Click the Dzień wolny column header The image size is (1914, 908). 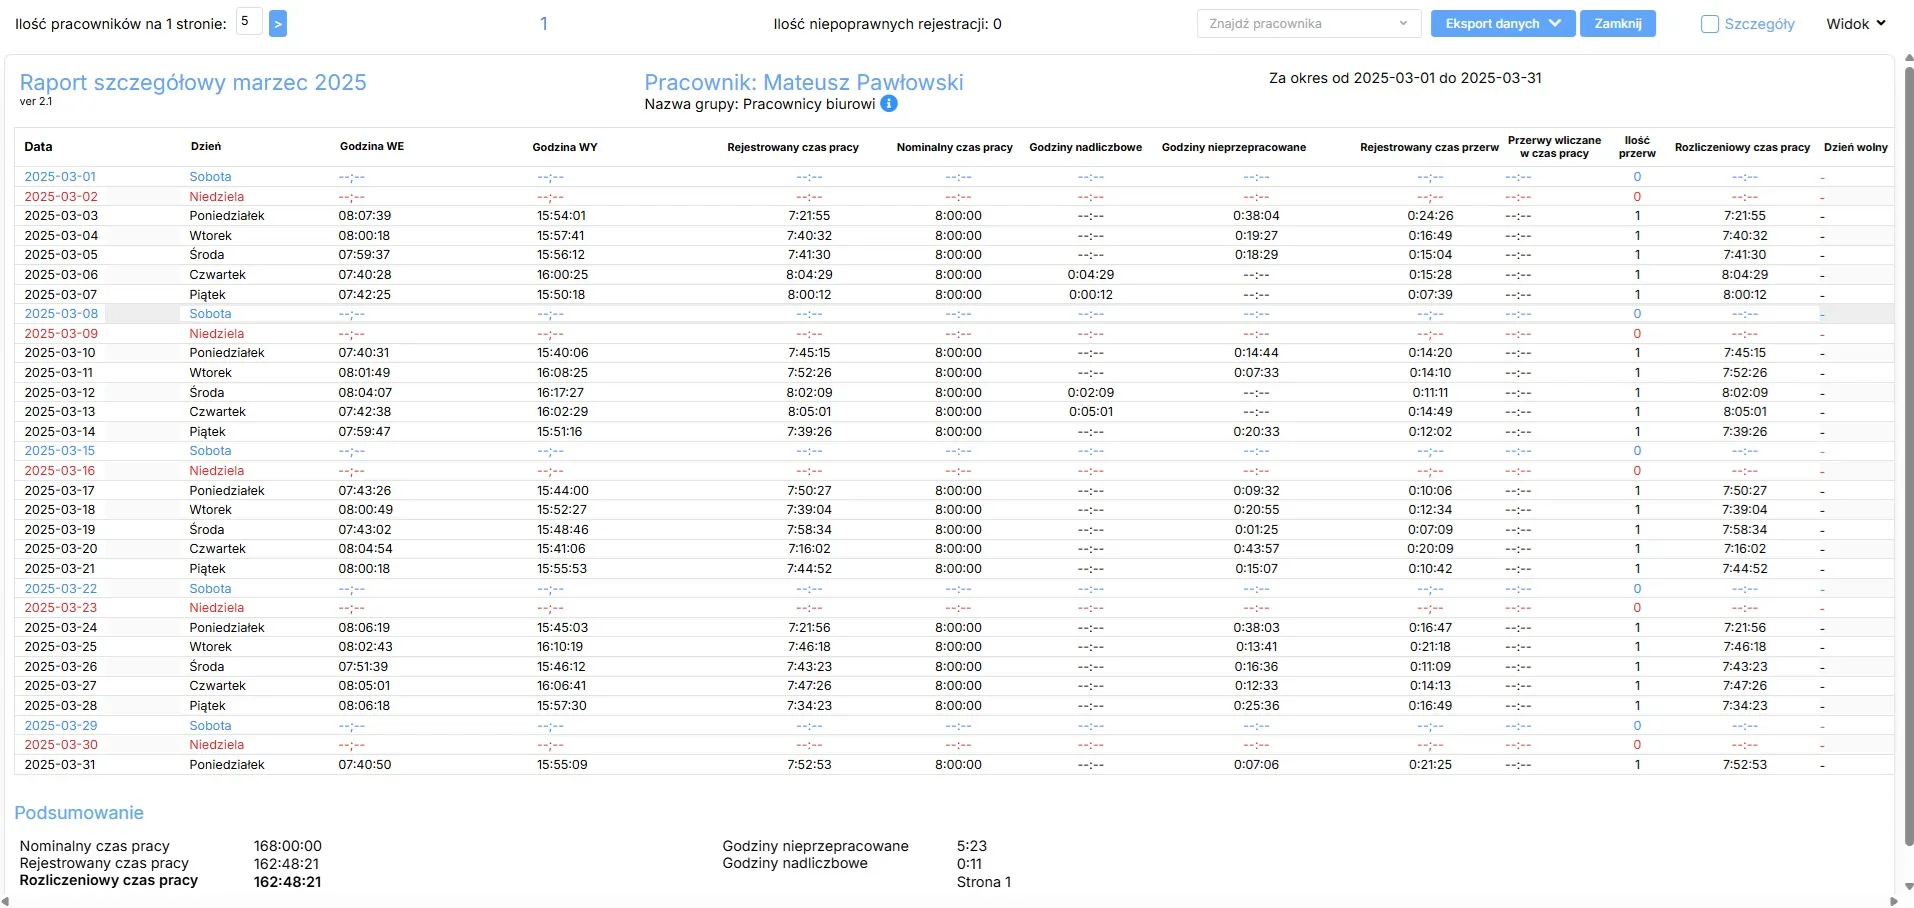pyautogui.click(x=1856, y=147)
